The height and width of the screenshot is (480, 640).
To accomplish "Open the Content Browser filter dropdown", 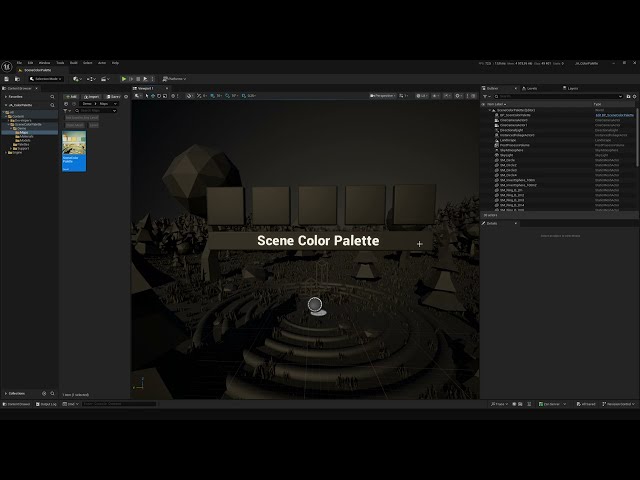I will click(x=67, y=111).
